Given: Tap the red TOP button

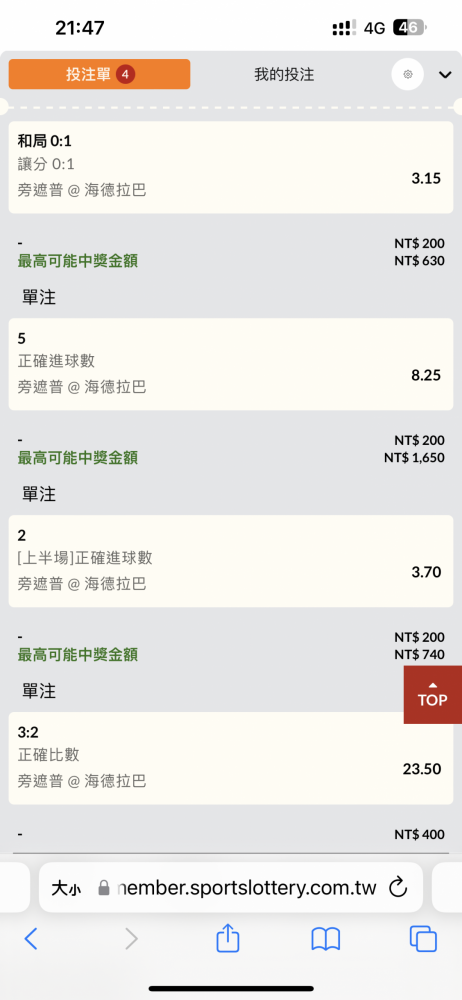Looking at the screenshot, I should 433,695.
